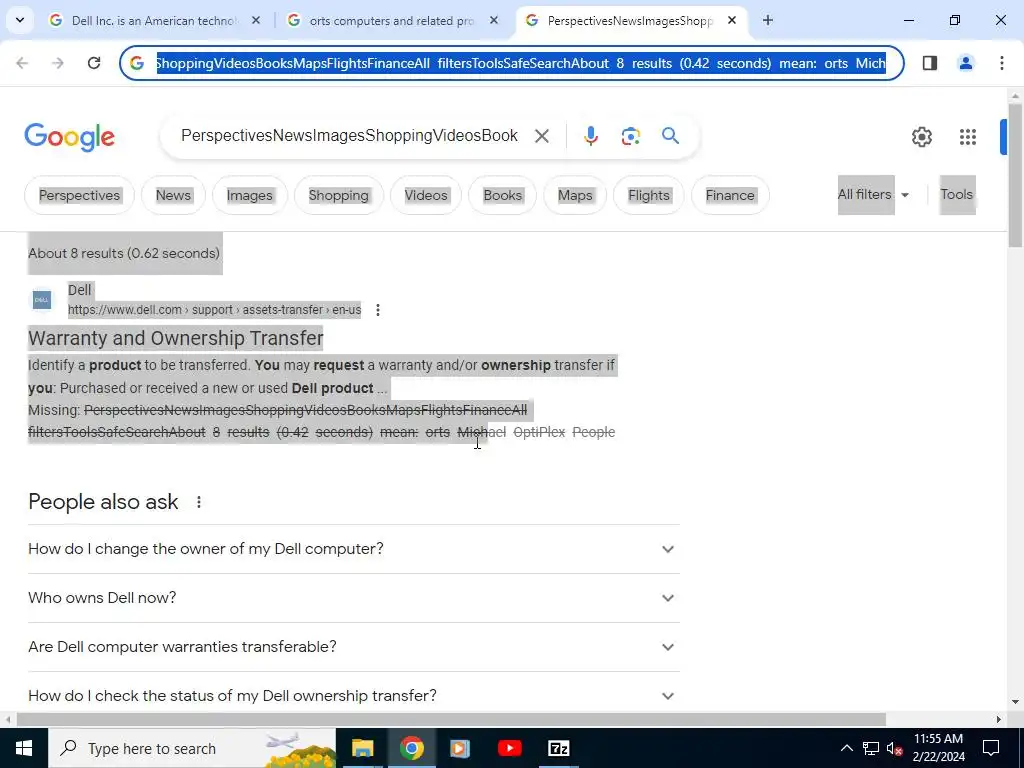Select the Videos filter chip
The height and width of the screenshot is (768, 1024).
[426, 195]
